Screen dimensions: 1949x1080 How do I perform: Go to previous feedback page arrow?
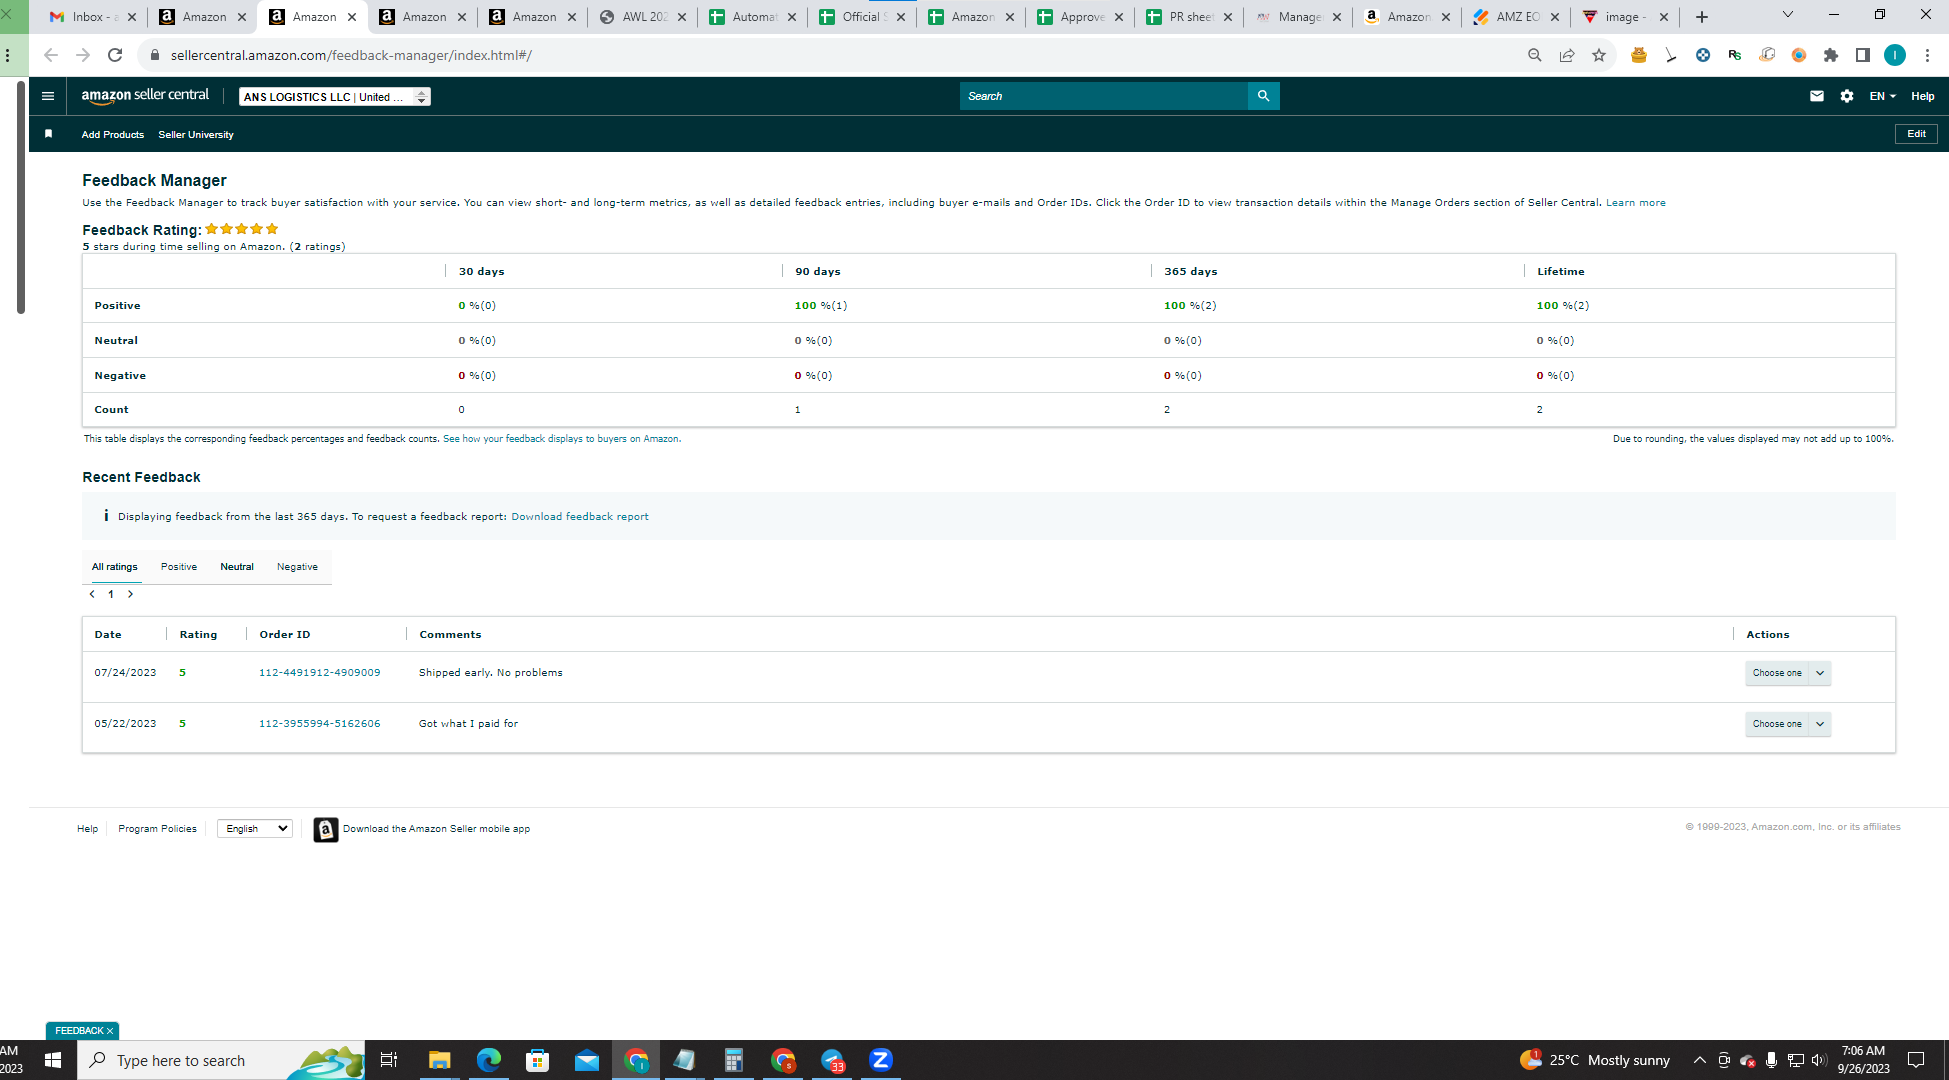click(92, 594)
